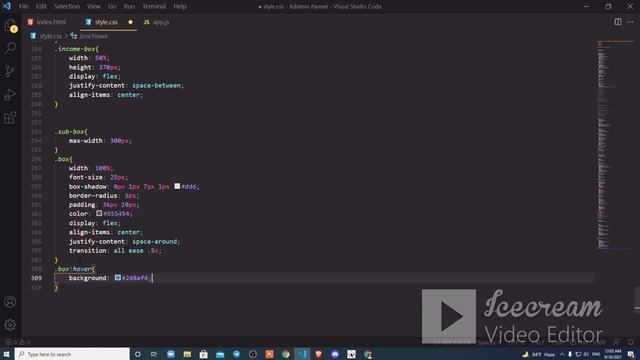The width and height of the screenshot is (640, 360).
Task: Click the transition property line
Action: point(115,251)
